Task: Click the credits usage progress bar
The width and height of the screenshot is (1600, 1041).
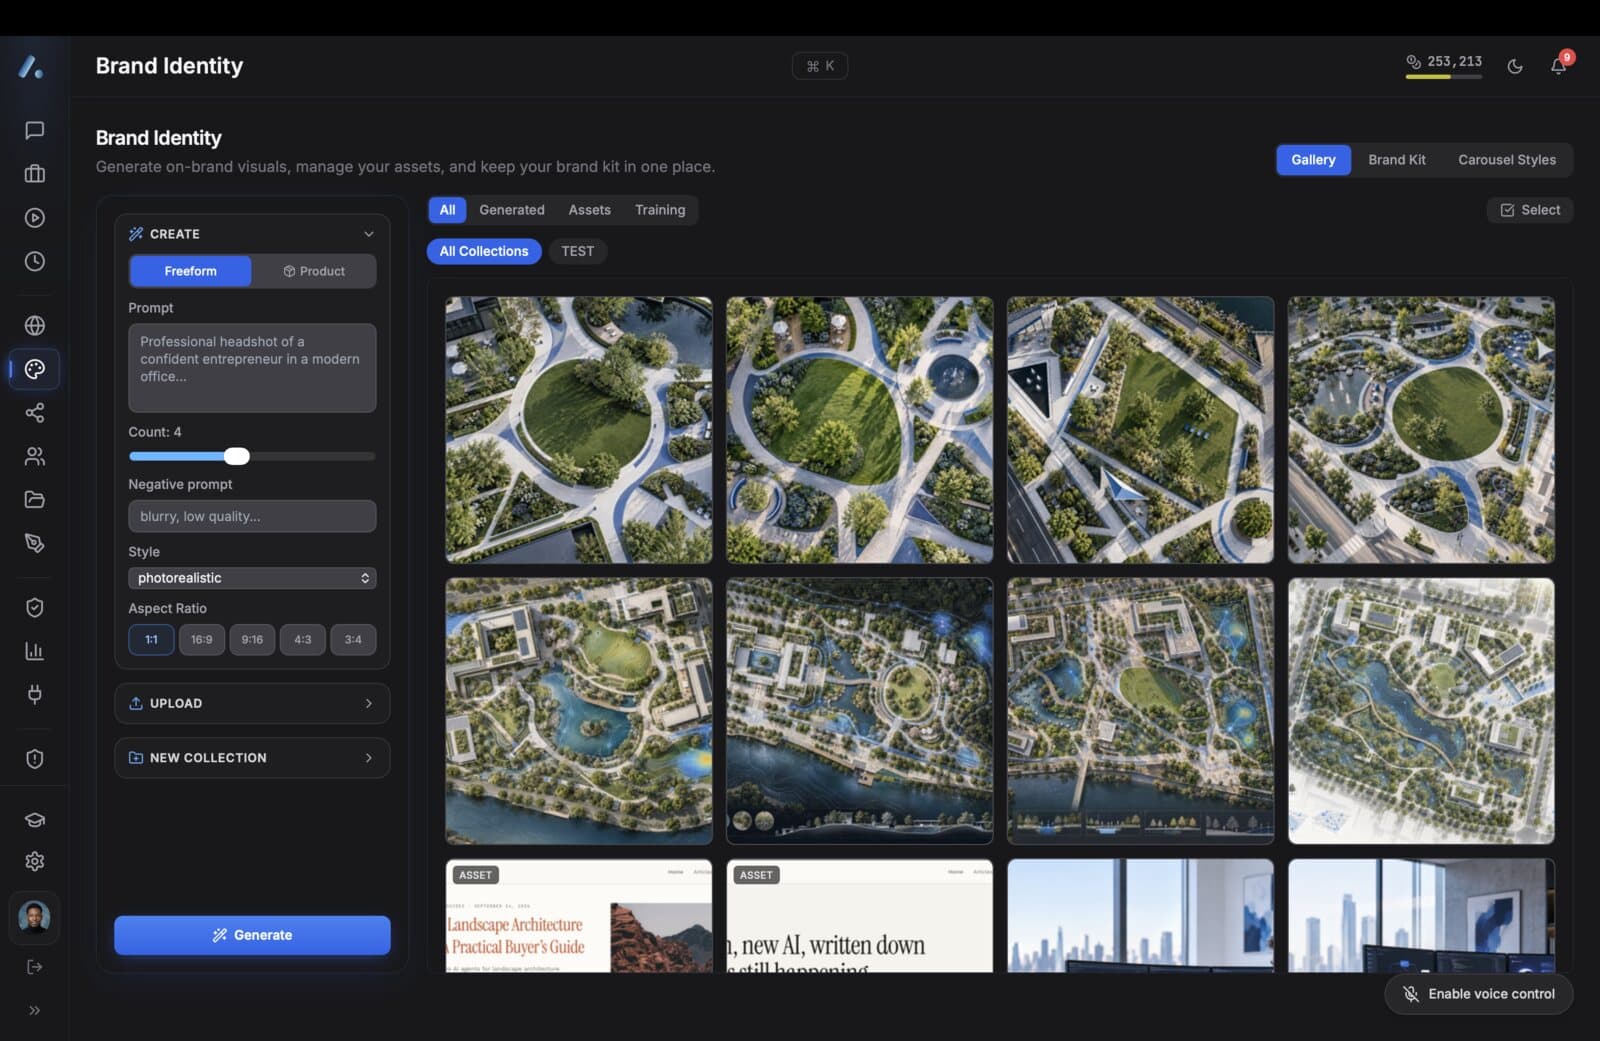Action: coord(1444,77)
